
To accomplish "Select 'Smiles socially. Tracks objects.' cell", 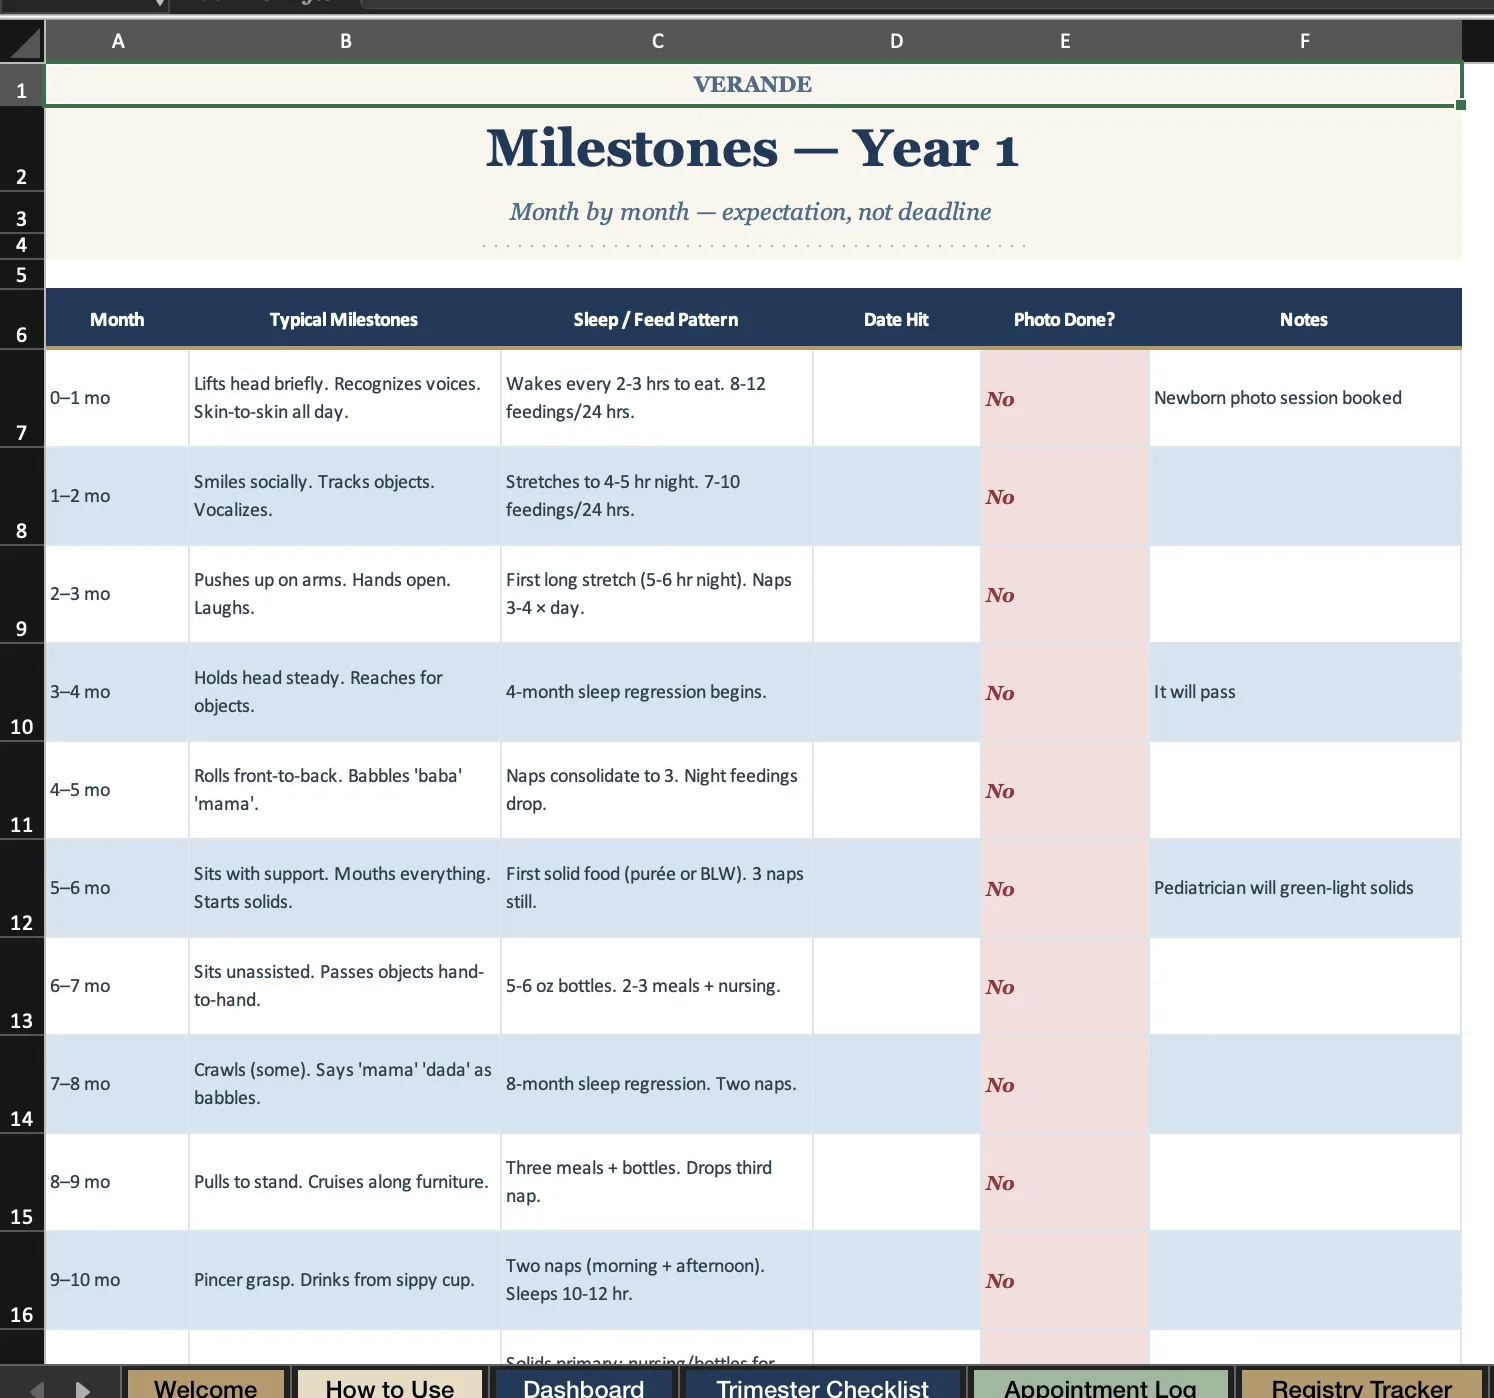I will (x=344, y=496).
